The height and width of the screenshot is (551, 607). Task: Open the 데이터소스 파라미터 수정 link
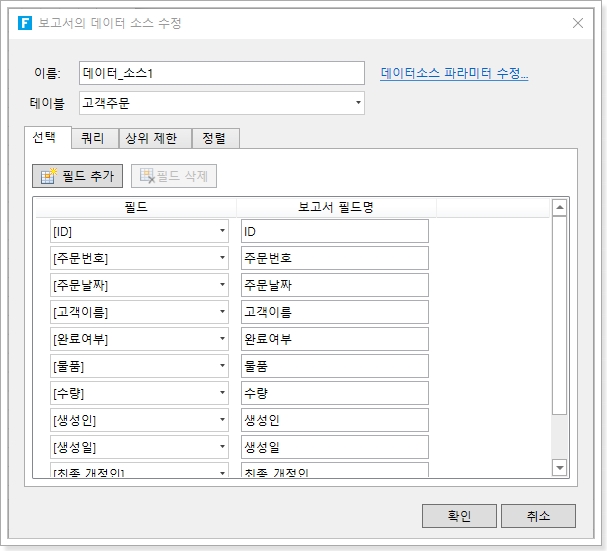click(x=454, y=73)
